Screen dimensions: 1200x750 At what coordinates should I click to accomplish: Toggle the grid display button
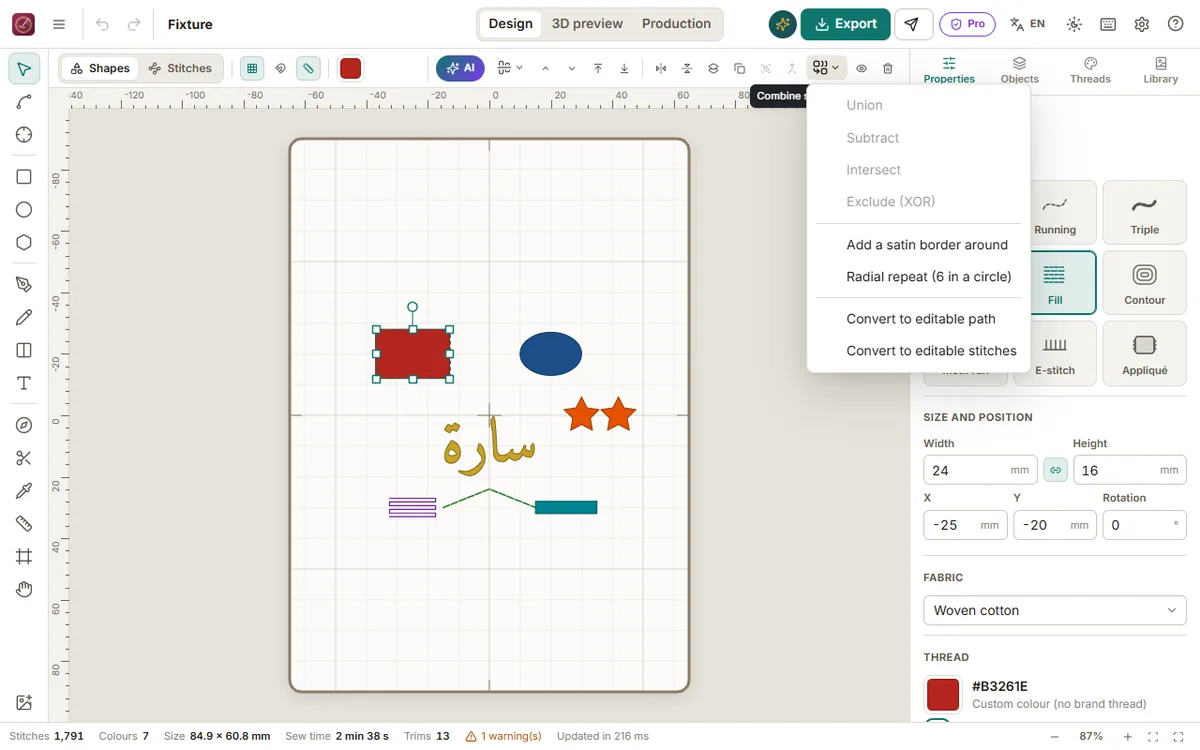coord(252,68)
